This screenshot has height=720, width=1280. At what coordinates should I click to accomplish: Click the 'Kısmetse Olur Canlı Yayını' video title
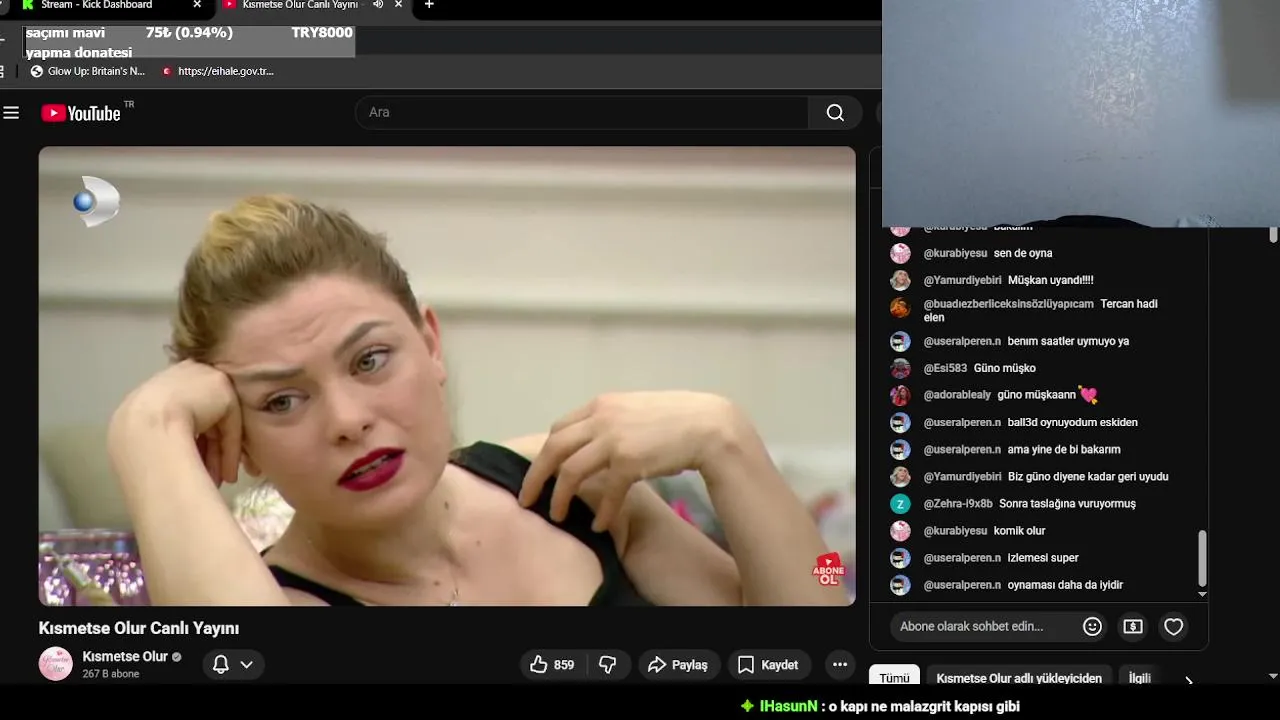pos(139,628)
